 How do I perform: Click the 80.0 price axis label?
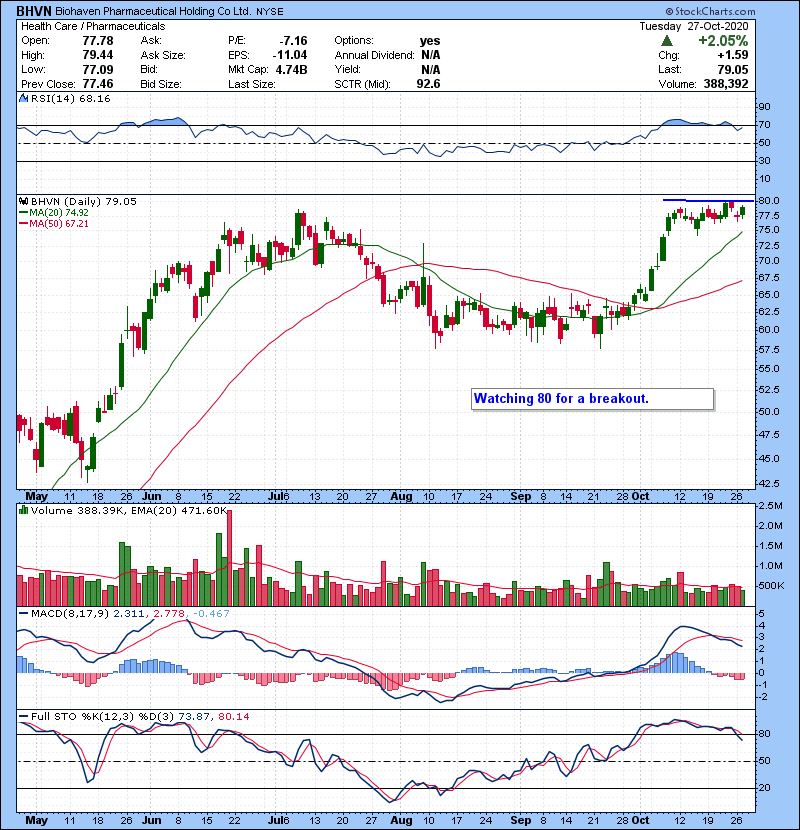click(768, 201)
